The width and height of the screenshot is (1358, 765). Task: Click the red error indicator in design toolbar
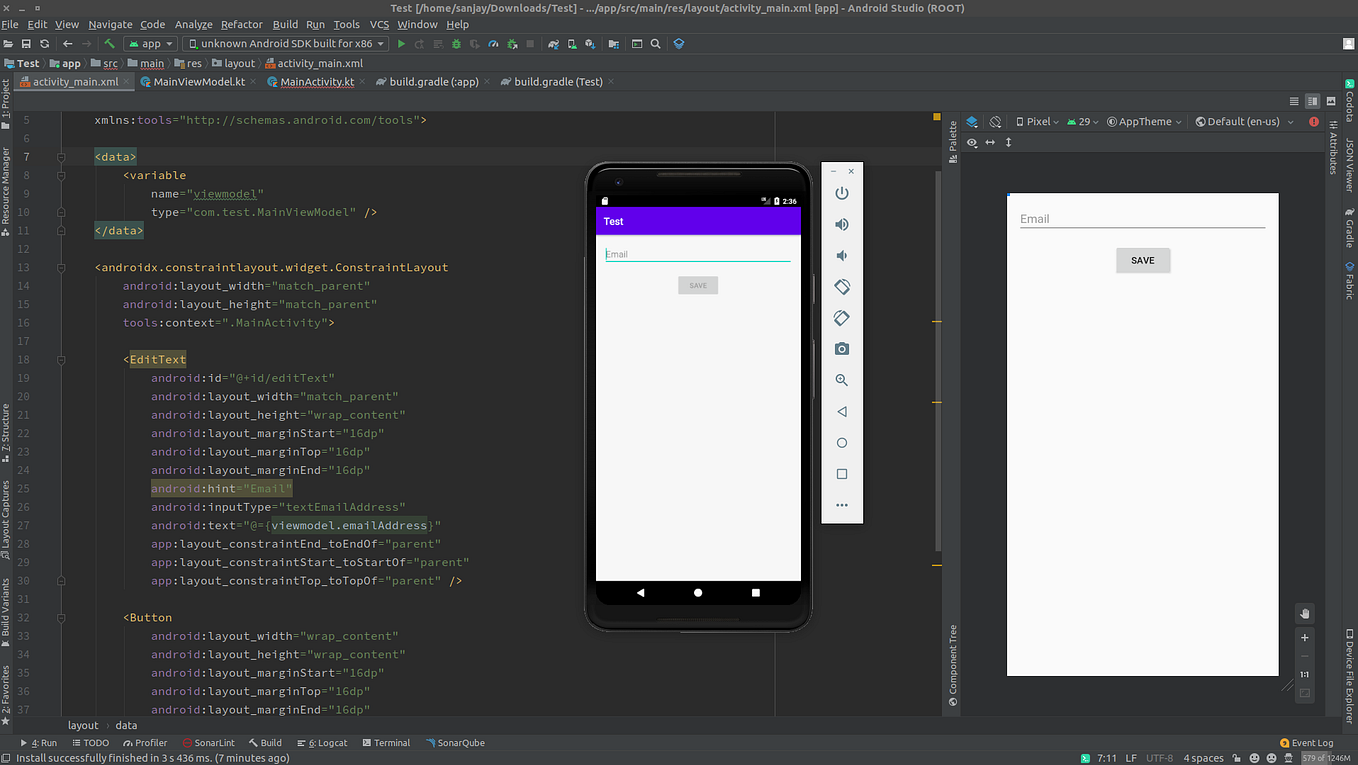tap(1314, 122)
